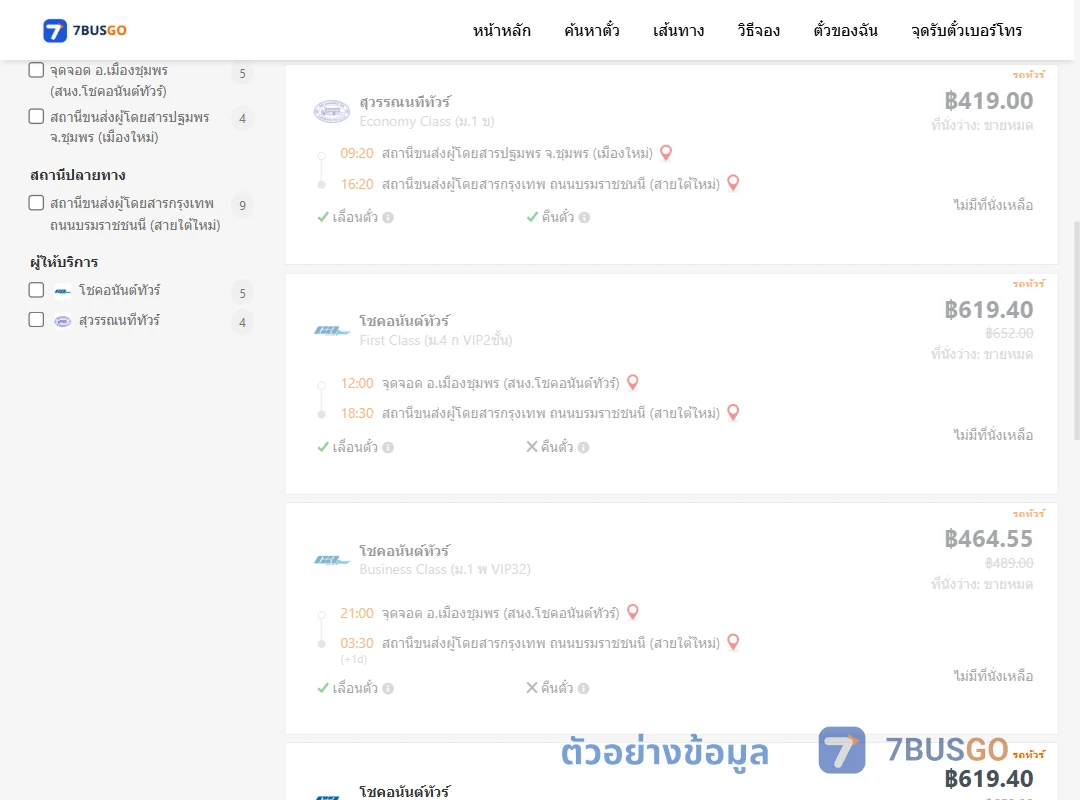Click the 21:00 departure time

coord(357,613)
